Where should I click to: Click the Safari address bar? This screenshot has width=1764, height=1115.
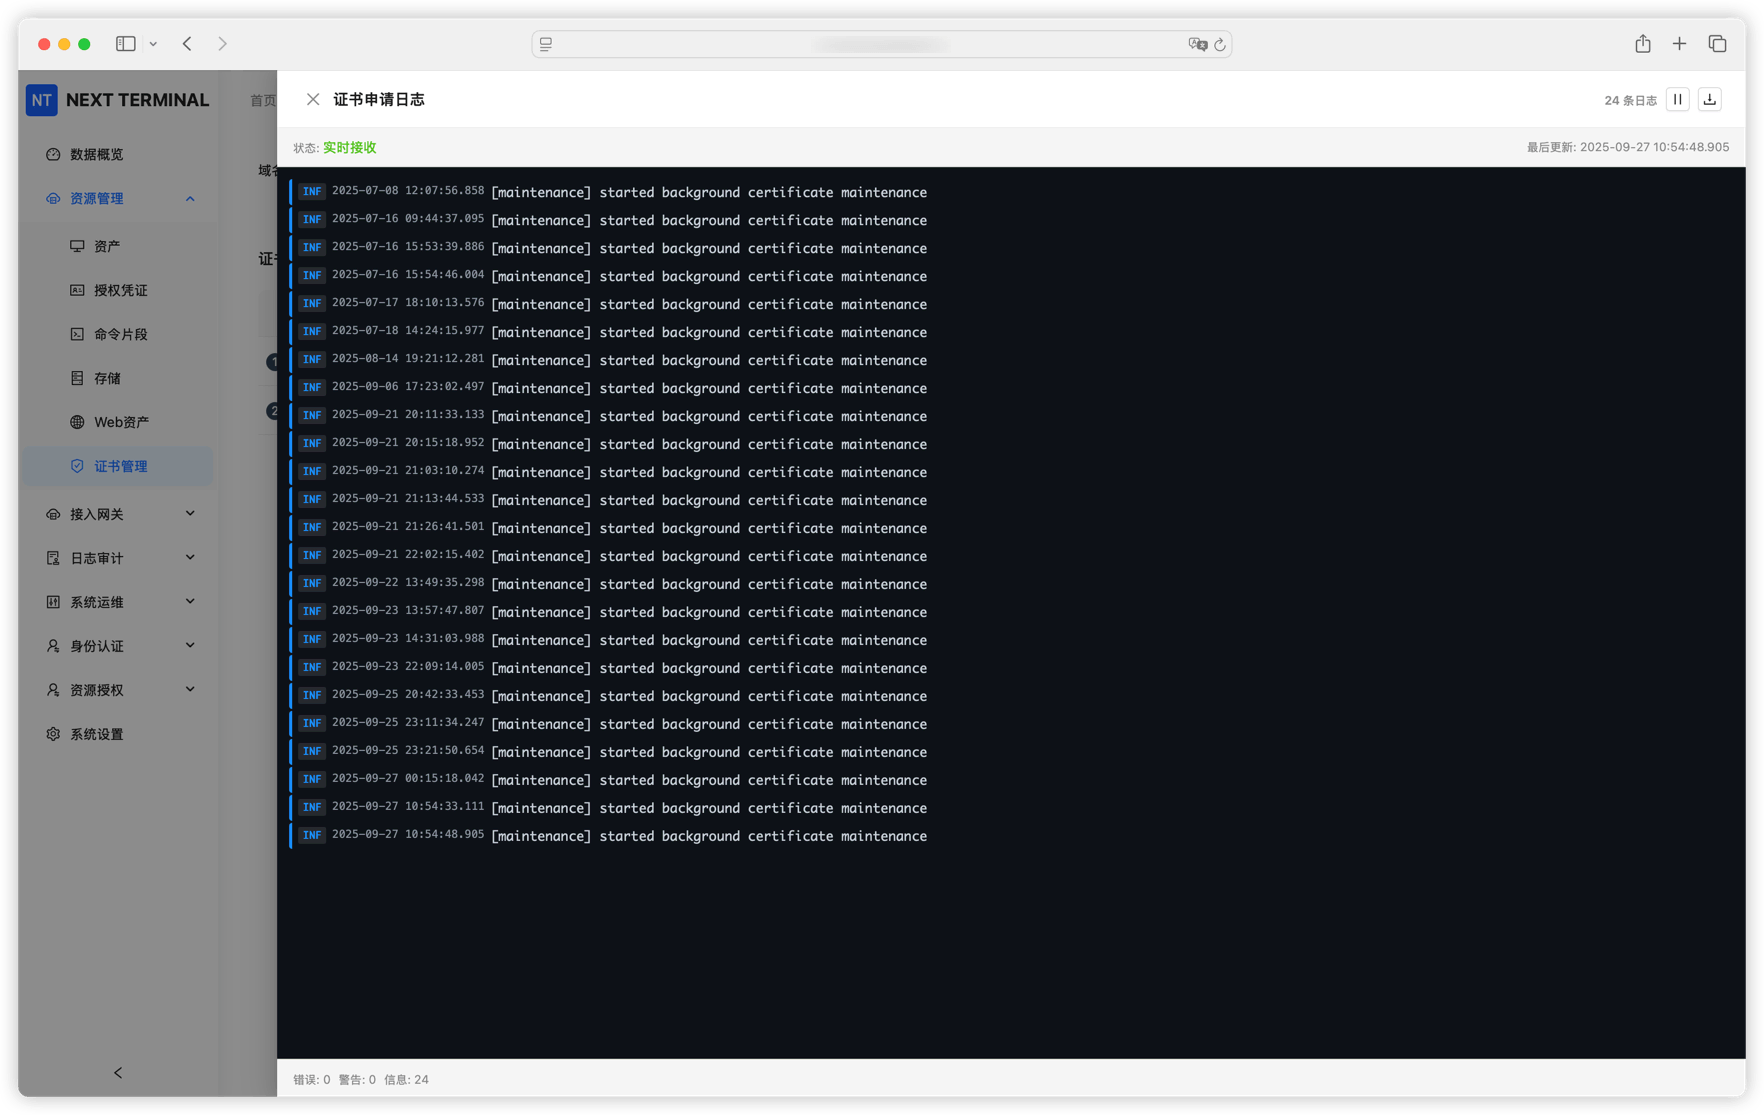point(880,44)
